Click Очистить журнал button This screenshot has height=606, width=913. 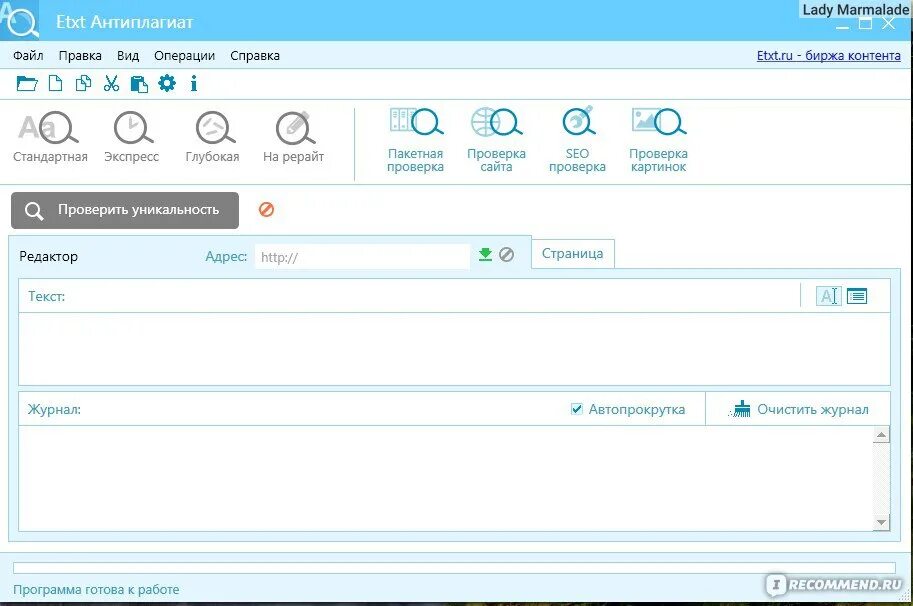(798, 409)
